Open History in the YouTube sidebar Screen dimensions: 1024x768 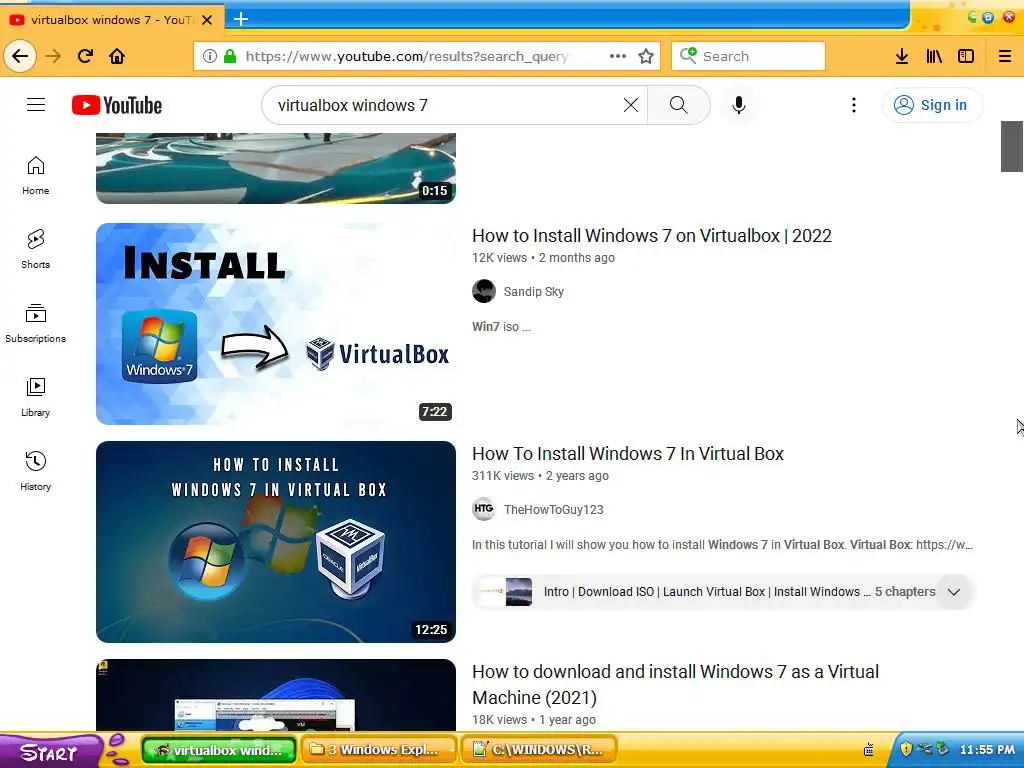[35, 471]
